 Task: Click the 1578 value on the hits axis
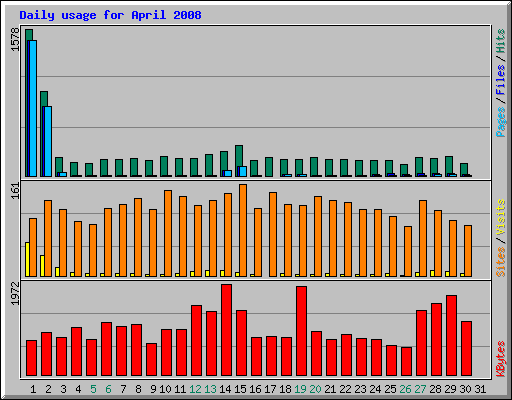click(15, 40)
